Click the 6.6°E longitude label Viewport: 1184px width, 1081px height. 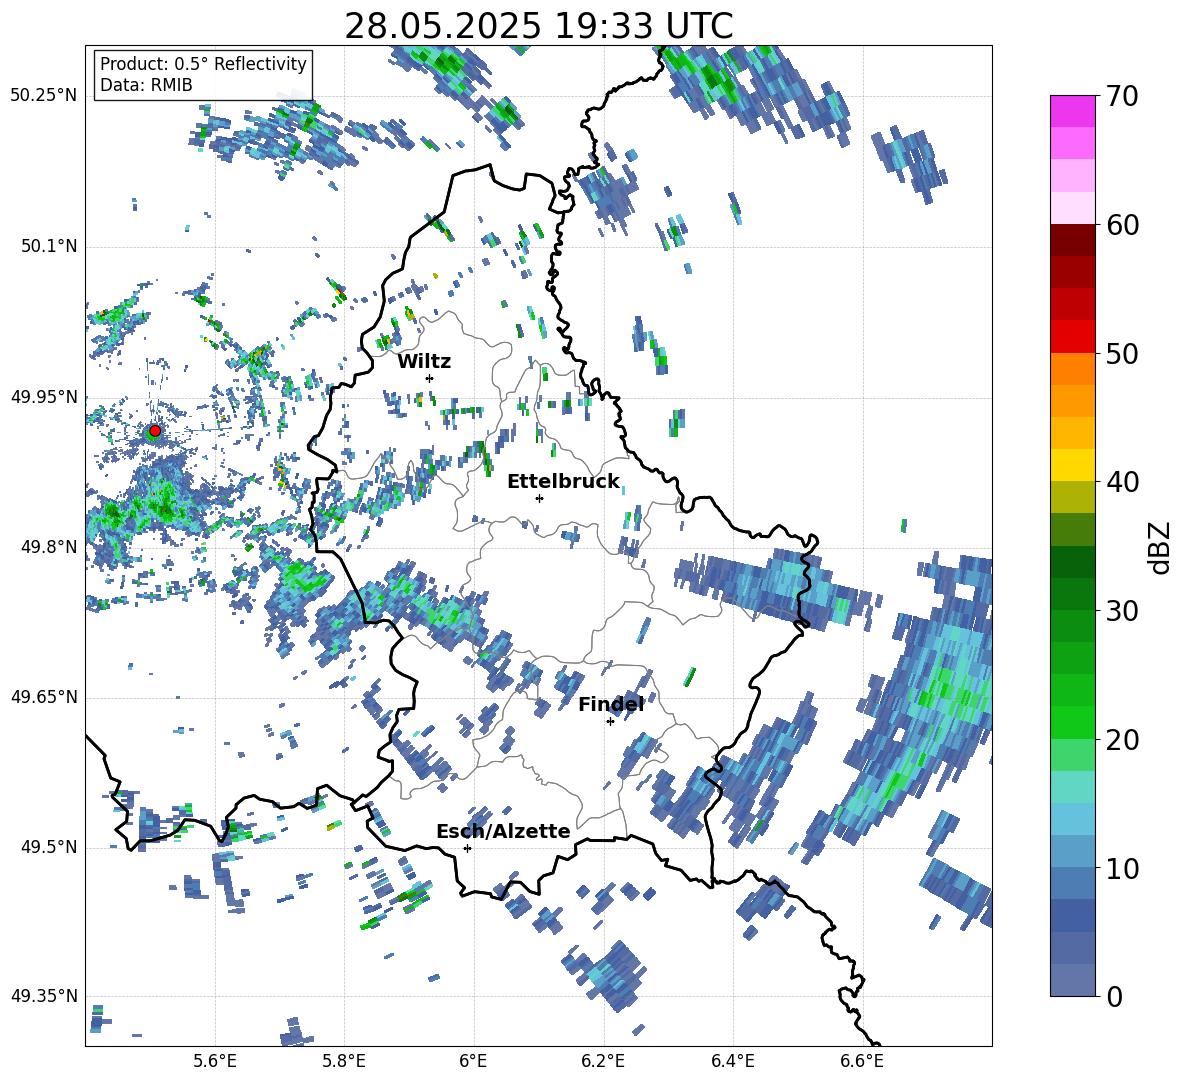pyautogui.click(x=862, y=1061)
